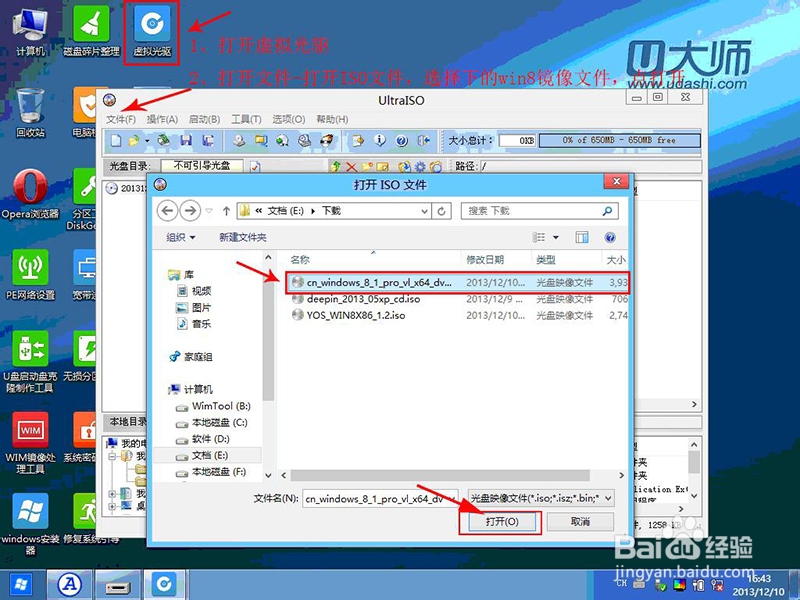Open the recent locations dropdown arrow
The image size is (800, 600).
point(209,211)
